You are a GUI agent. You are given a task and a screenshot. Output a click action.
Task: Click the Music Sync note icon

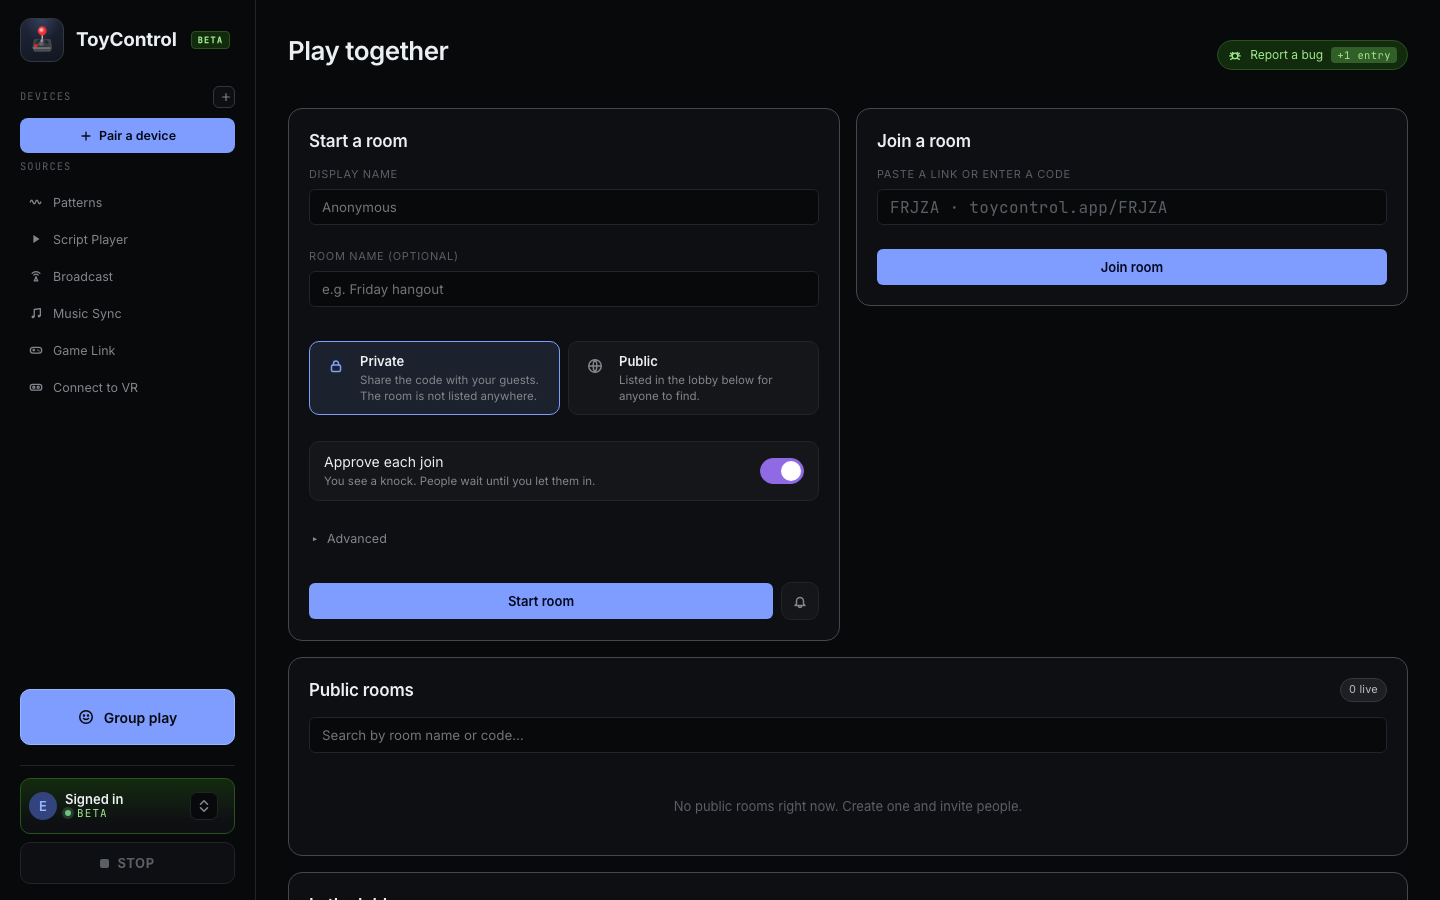coord(36,314)
